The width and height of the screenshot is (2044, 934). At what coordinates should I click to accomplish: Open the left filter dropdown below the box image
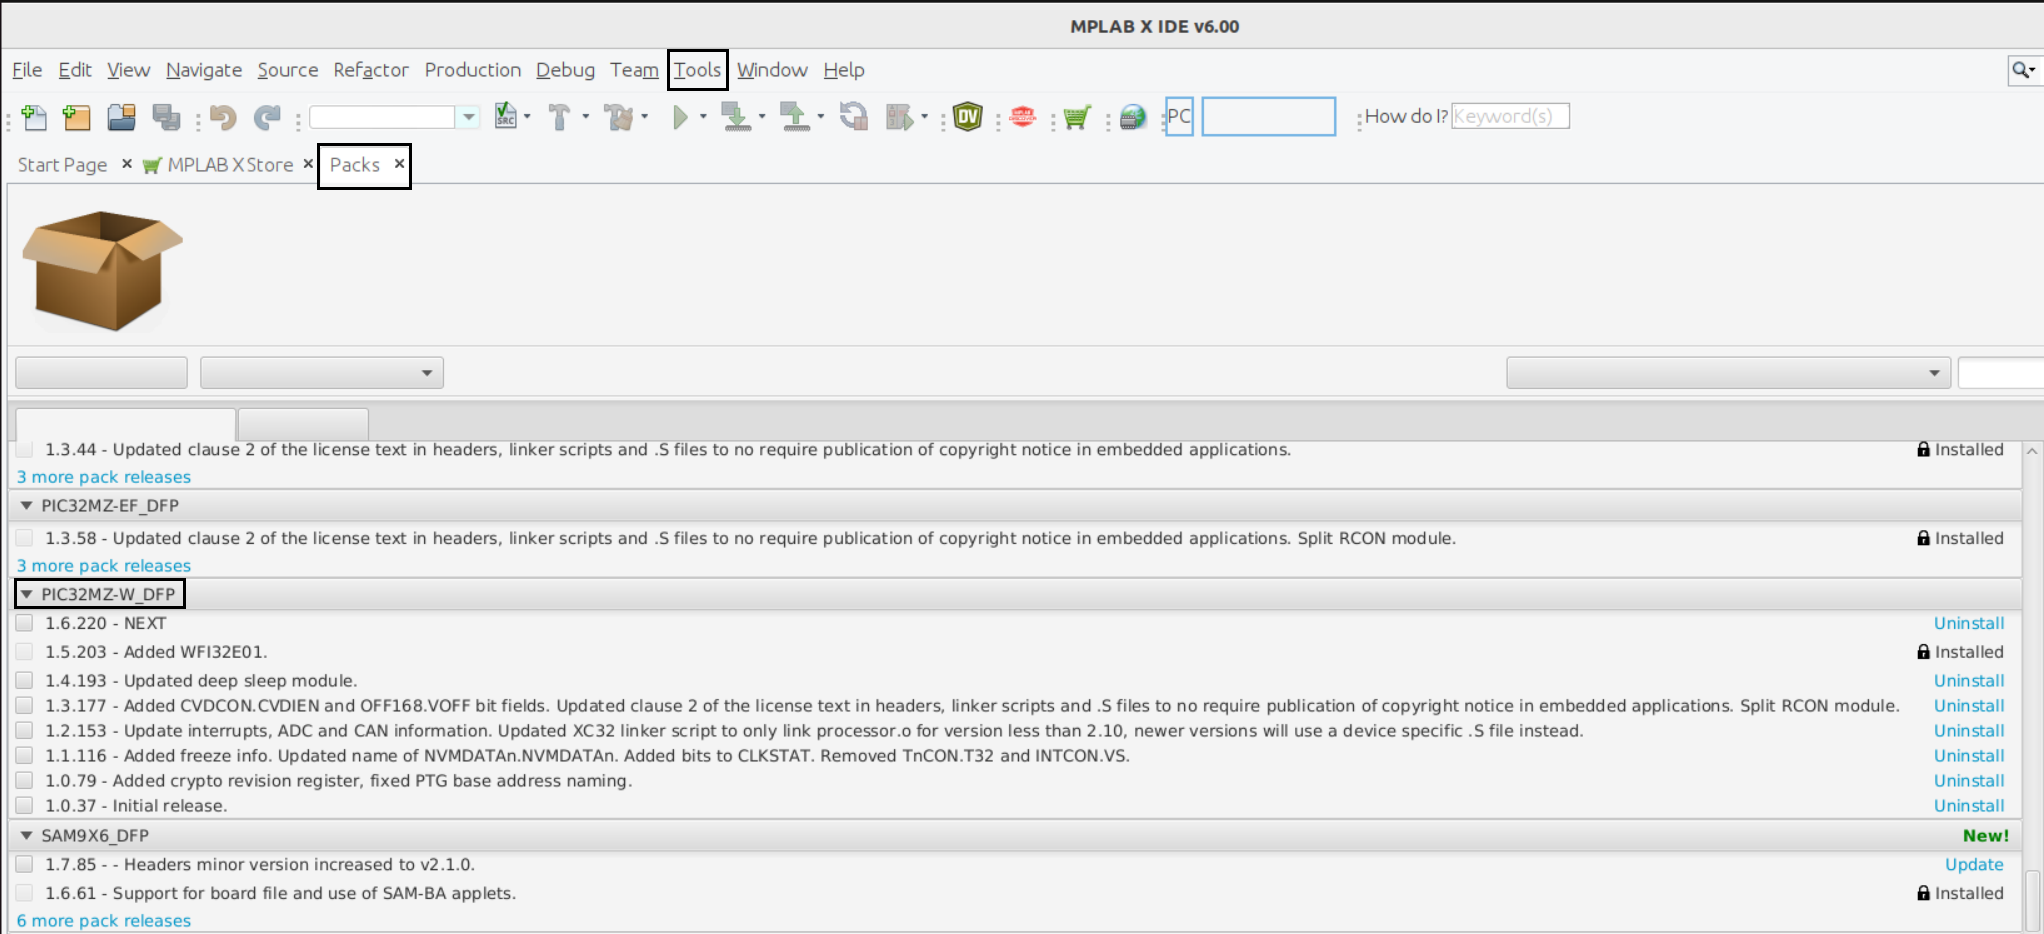[x=322, y=373]
